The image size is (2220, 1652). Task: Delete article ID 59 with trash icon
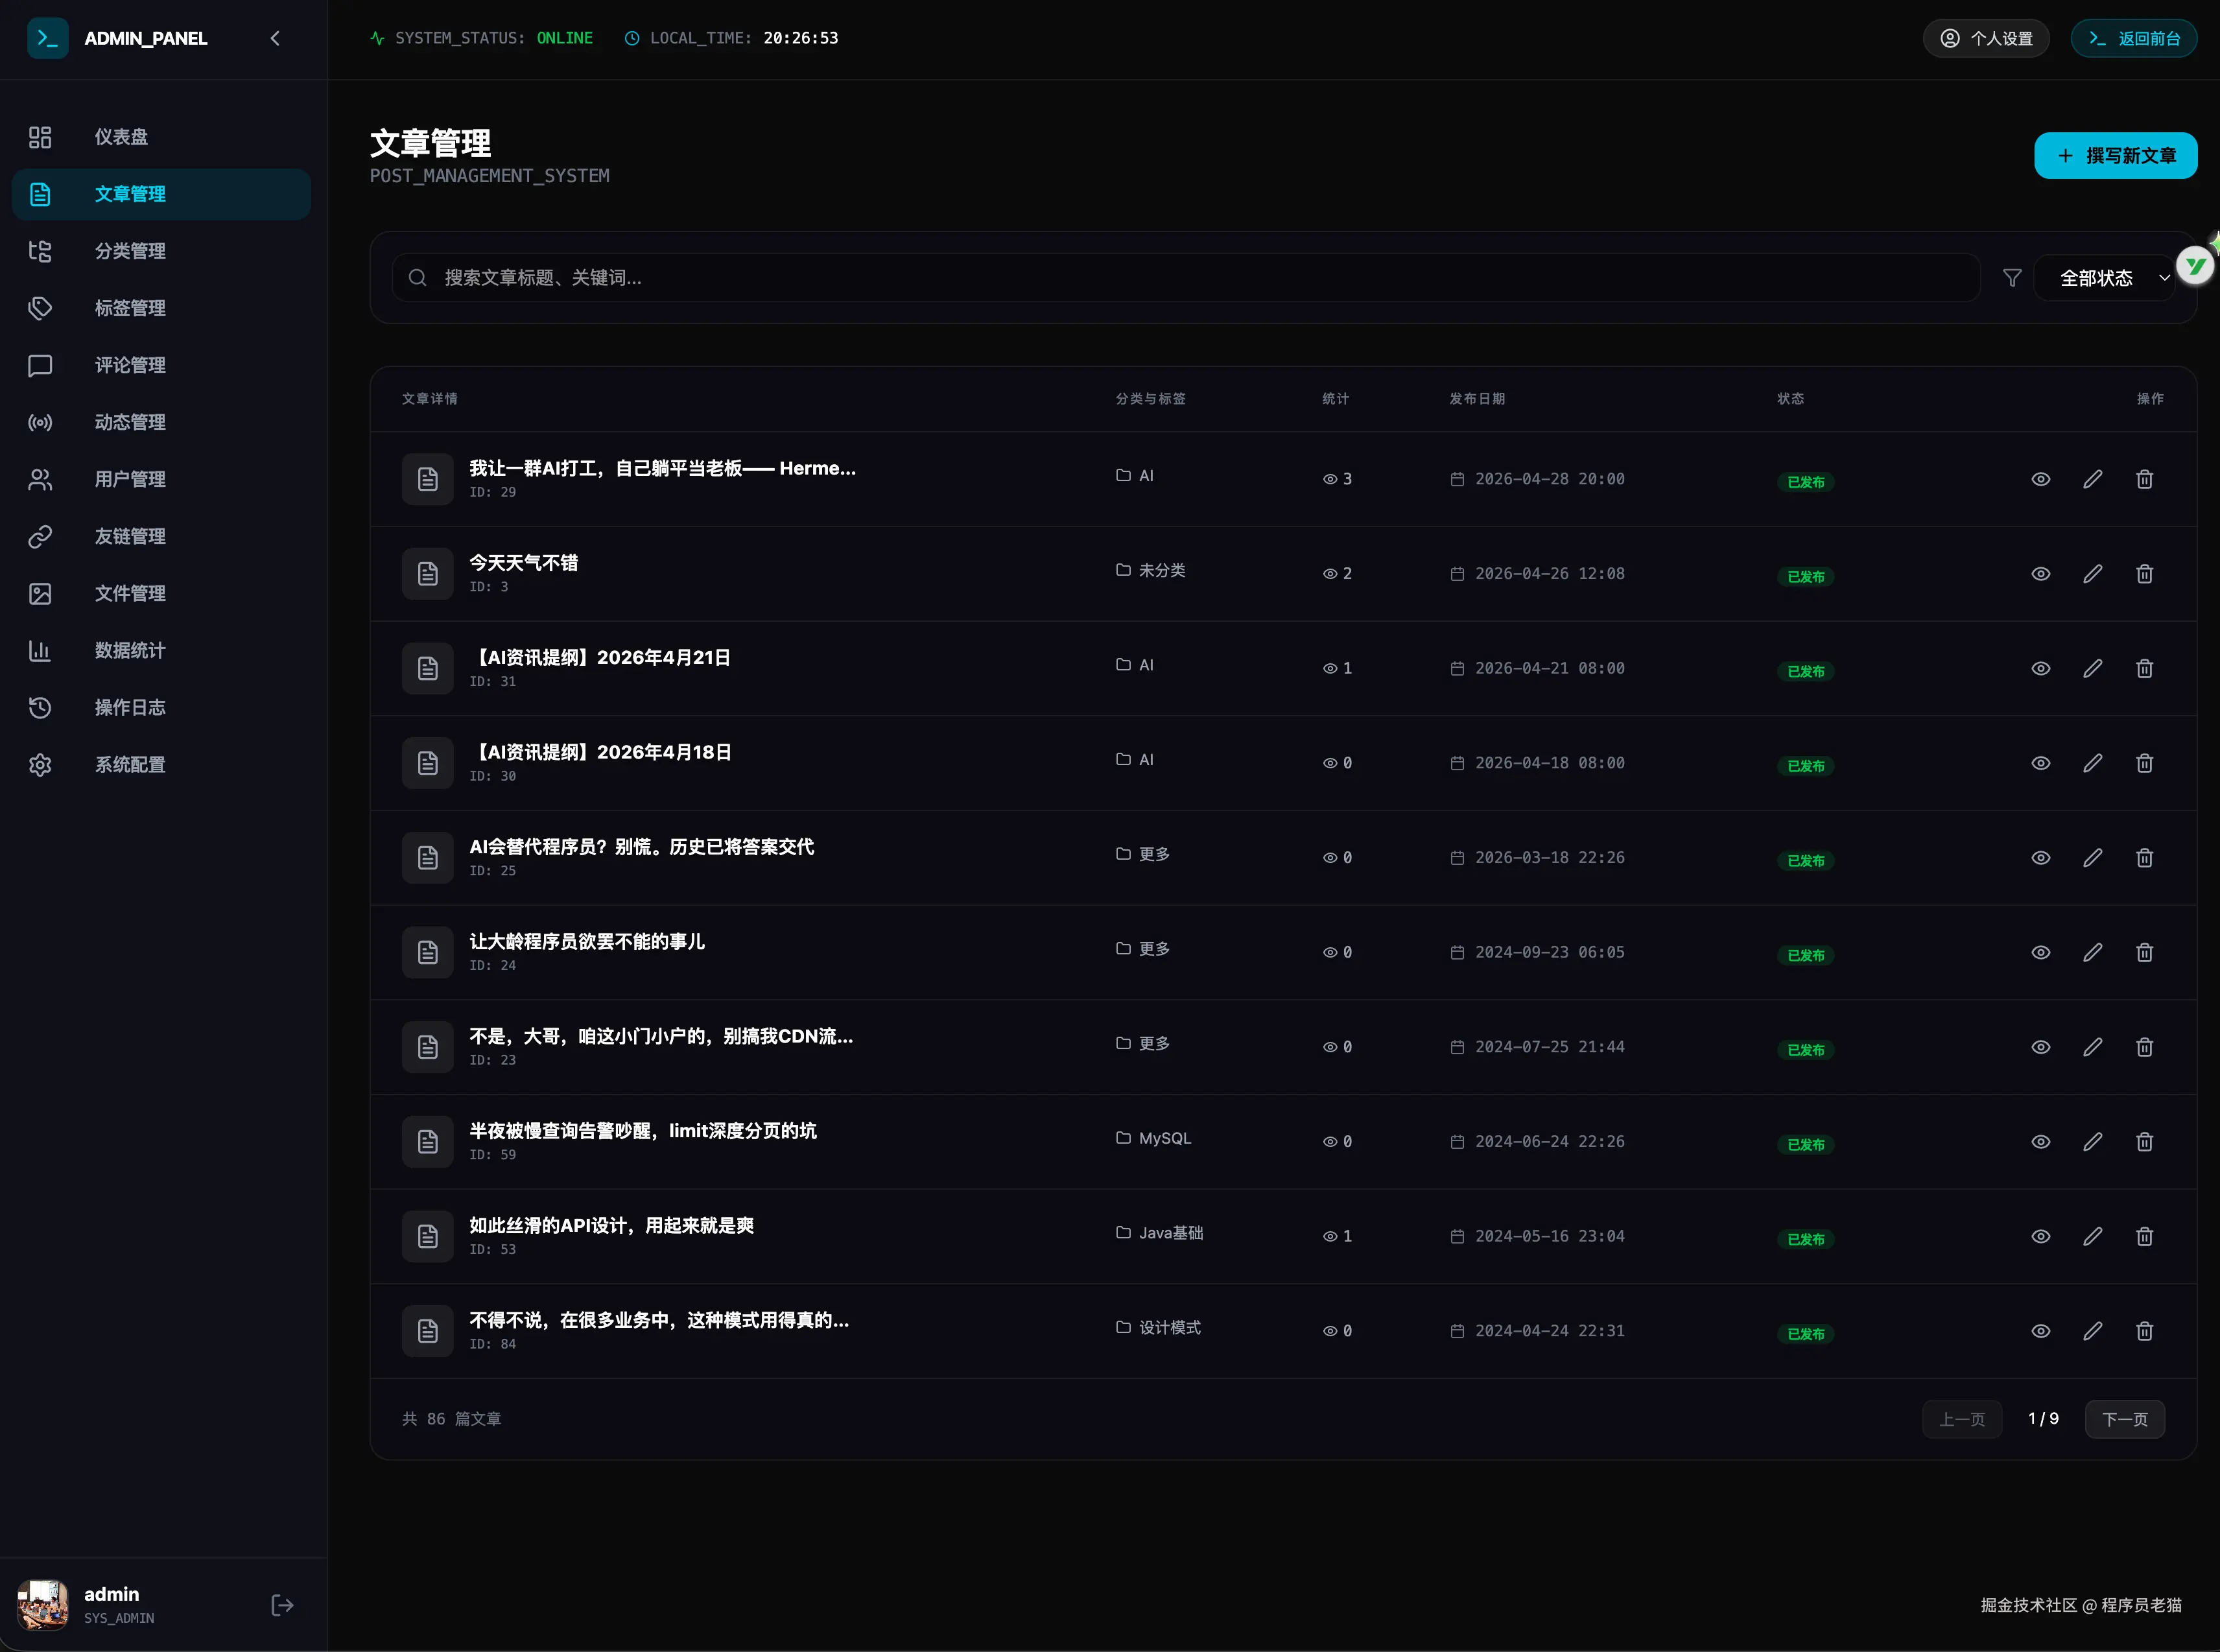pos(2144,1142)
